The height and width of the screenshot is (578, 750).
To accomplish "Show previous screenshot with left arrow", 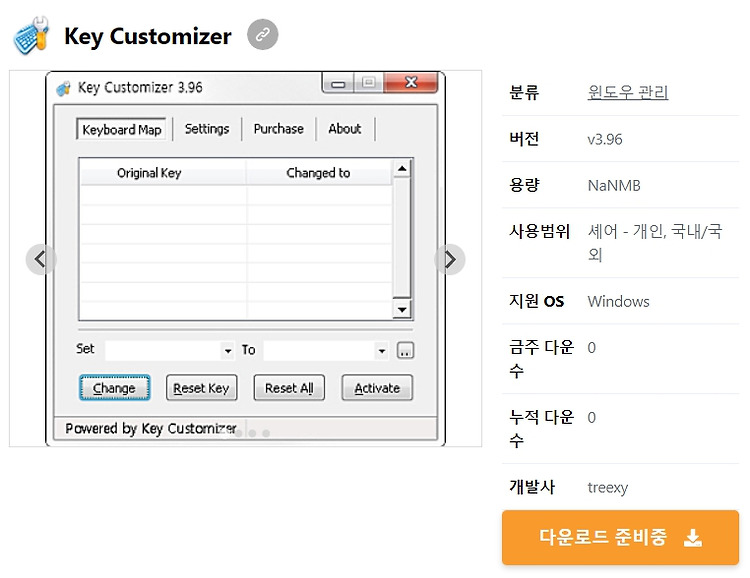I will [x=41, y=259].
